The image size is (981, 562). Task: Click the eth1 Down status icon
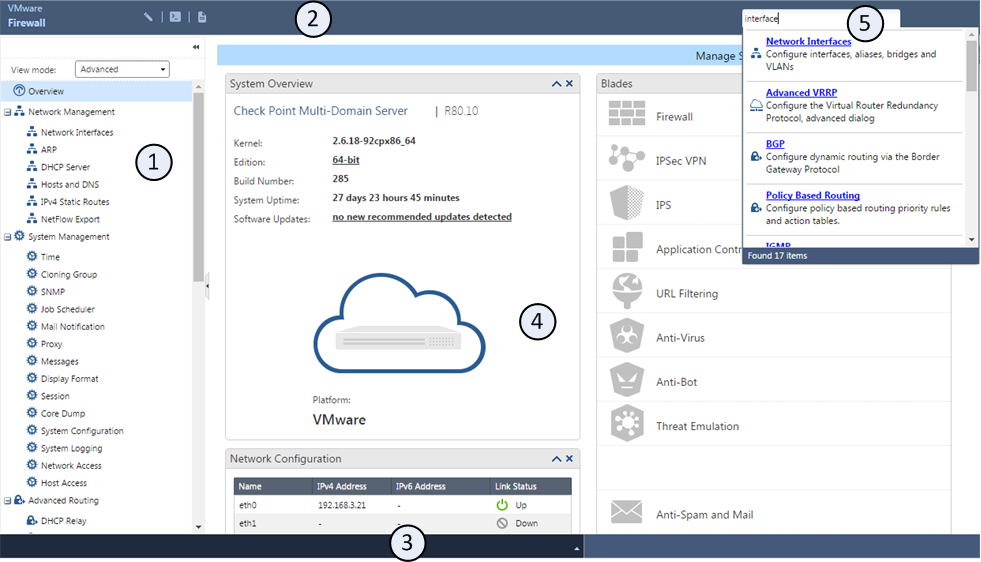(502, 523)
